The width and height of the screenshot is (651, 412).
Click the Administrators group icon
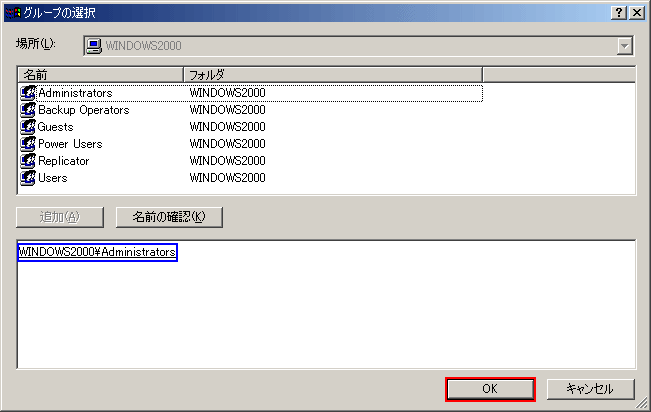(x=28, y=93)
